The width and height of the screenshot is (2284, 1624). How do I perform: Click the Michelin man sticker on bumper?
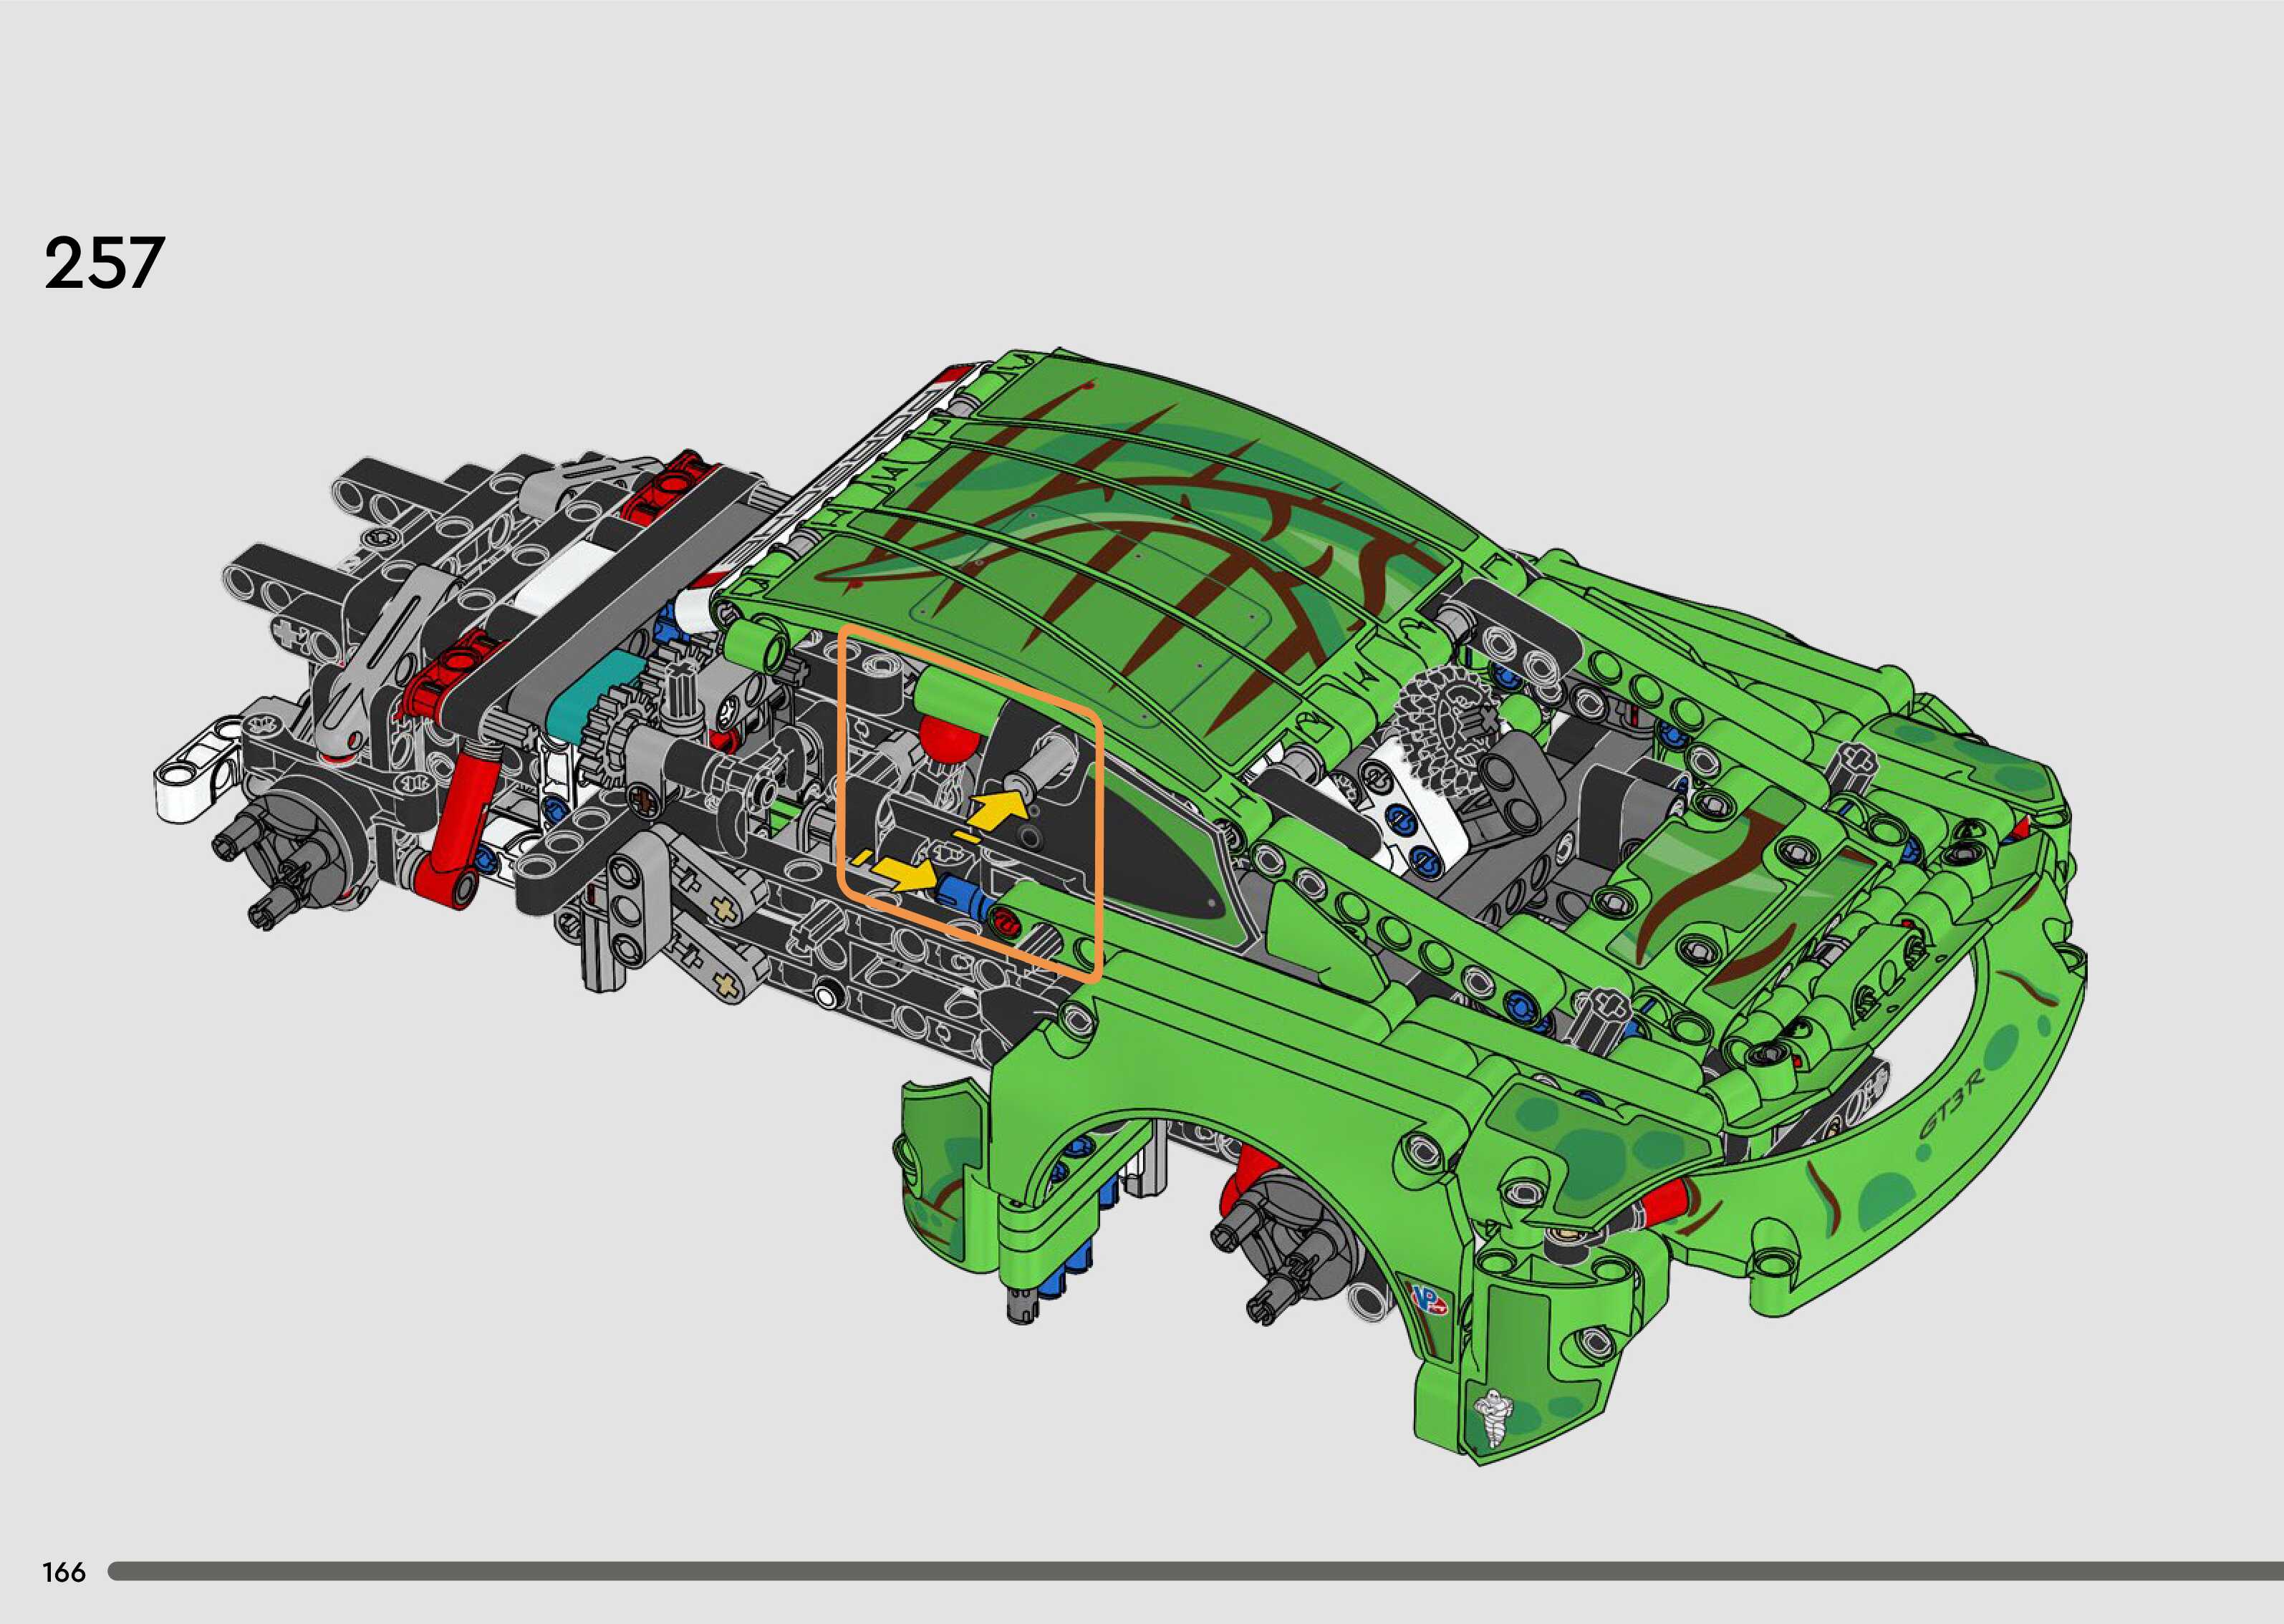coord(1494,1418)
